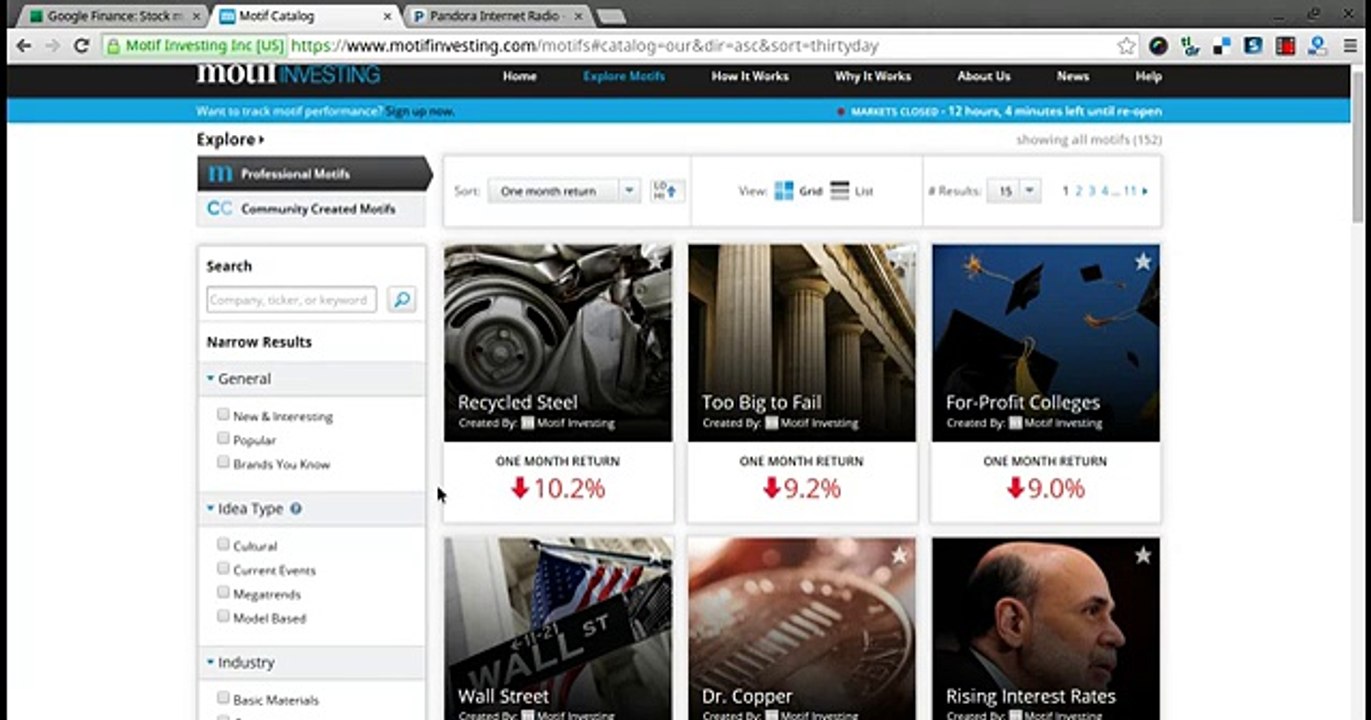Open the Chrome hamburger menu
The image size is (1371, 720).
coord(1348,46)
